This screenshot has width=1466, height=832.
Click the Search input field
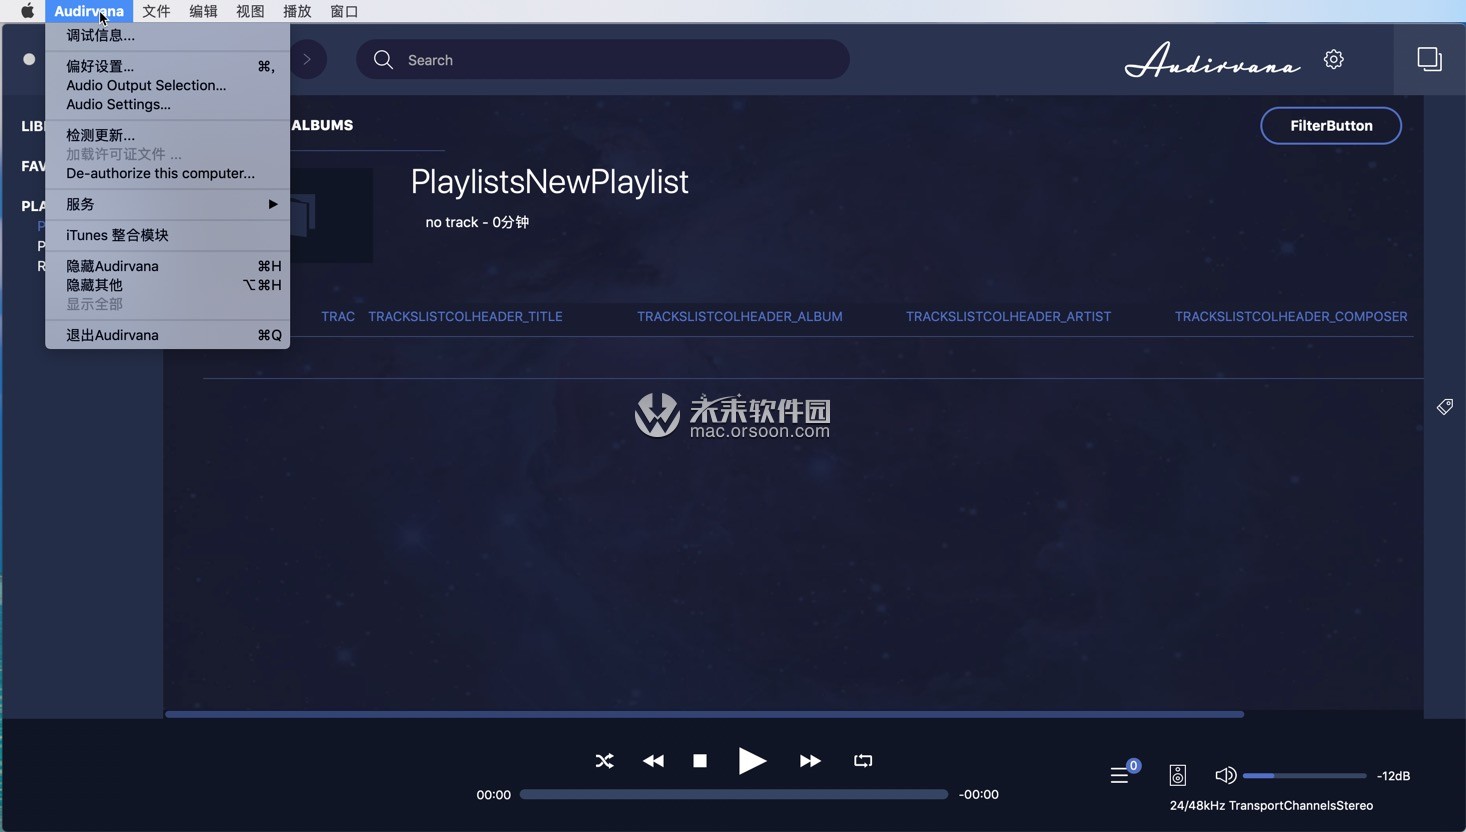coord(602,60)
